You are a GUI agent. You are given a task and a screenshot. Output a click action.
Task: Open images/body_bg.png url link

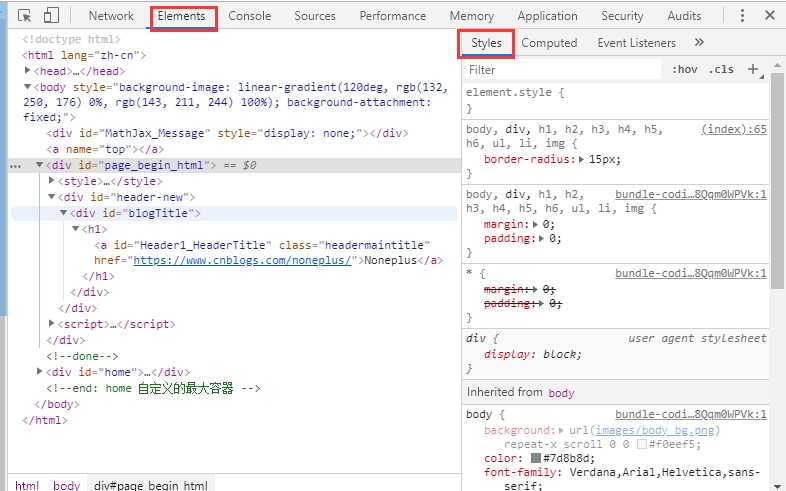click(x=656, y=430)
